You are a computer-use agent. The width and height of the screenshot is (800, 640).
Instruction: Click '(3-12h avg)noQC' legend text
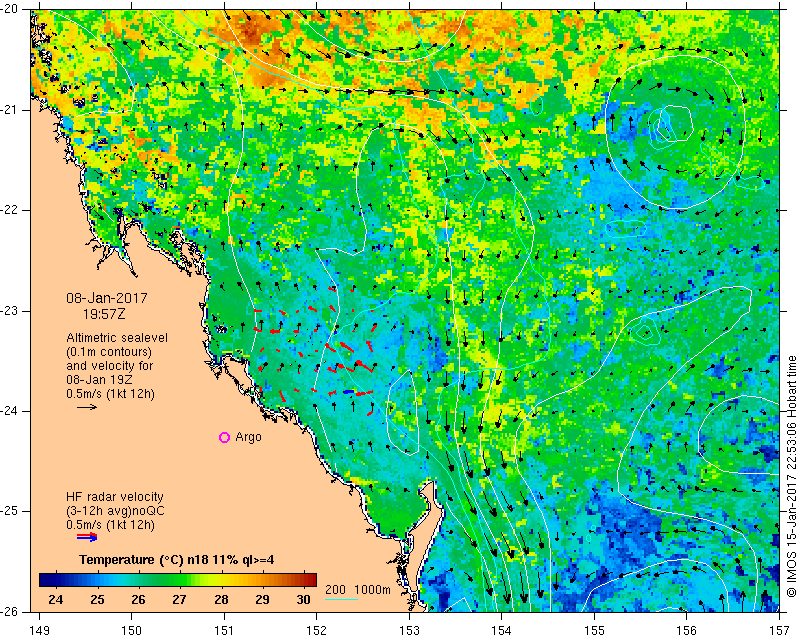115,510
